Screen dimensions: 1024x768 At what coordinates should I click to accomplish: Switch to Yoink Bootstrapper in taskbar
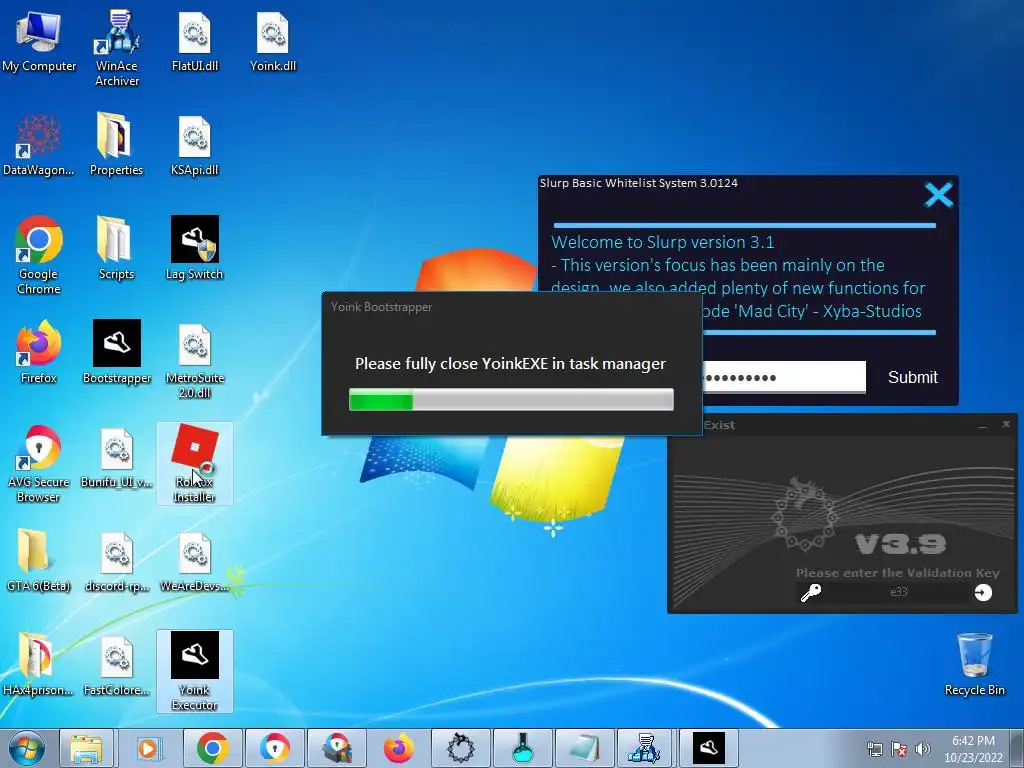coord(709,748)
